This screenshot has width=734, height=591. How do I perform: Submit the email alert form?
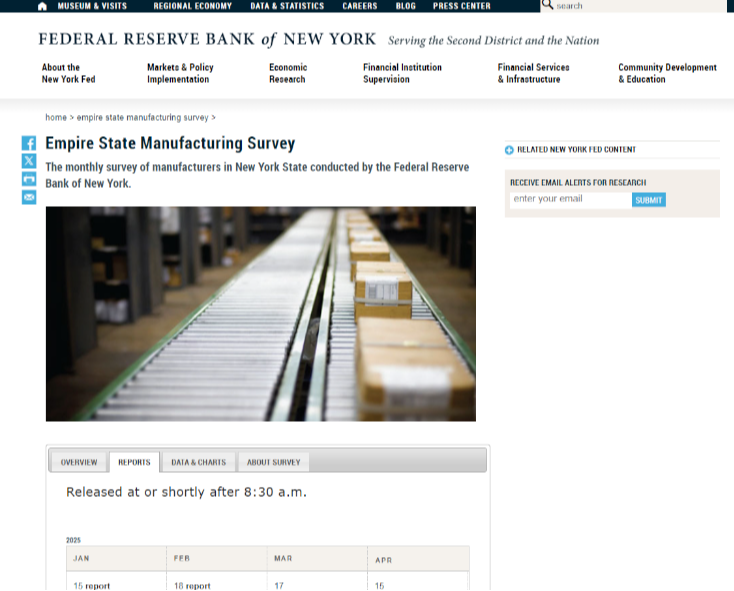click(649, 200)
